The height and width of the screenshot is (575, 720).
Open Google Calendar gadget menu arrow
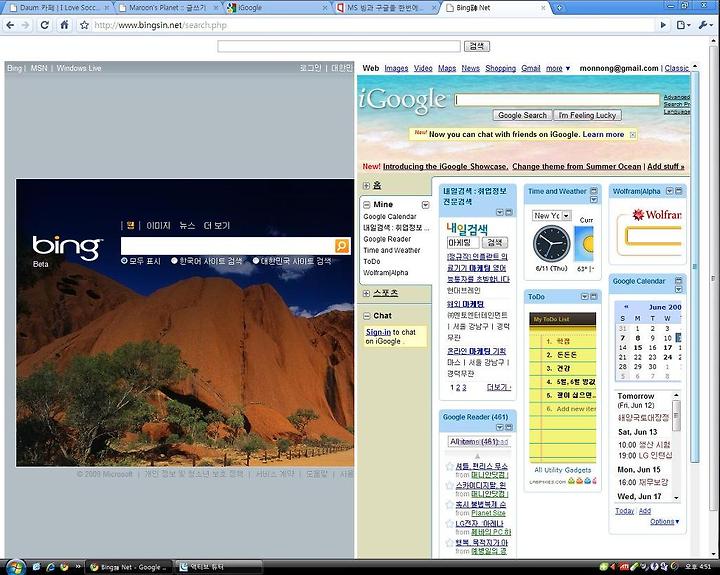coord(679,289)
